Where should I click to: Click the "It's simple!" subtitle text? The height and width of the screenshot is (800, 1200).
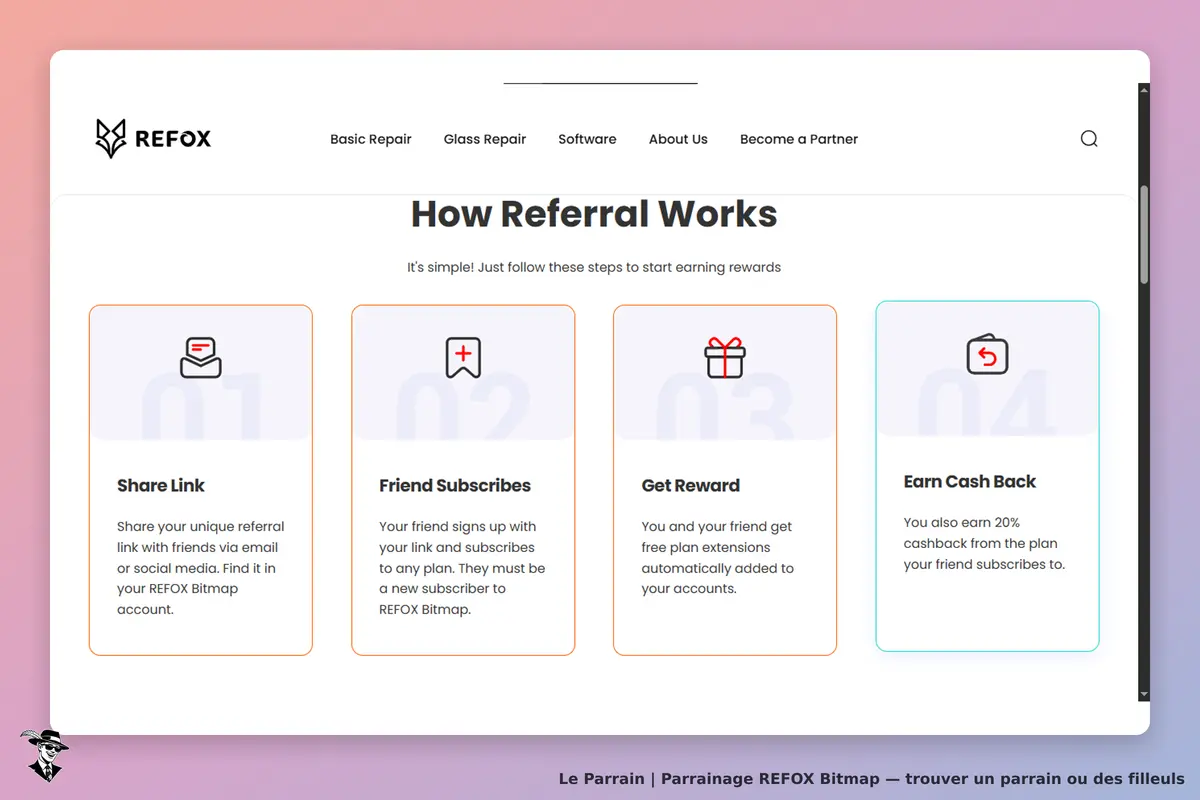coord(594,267)
